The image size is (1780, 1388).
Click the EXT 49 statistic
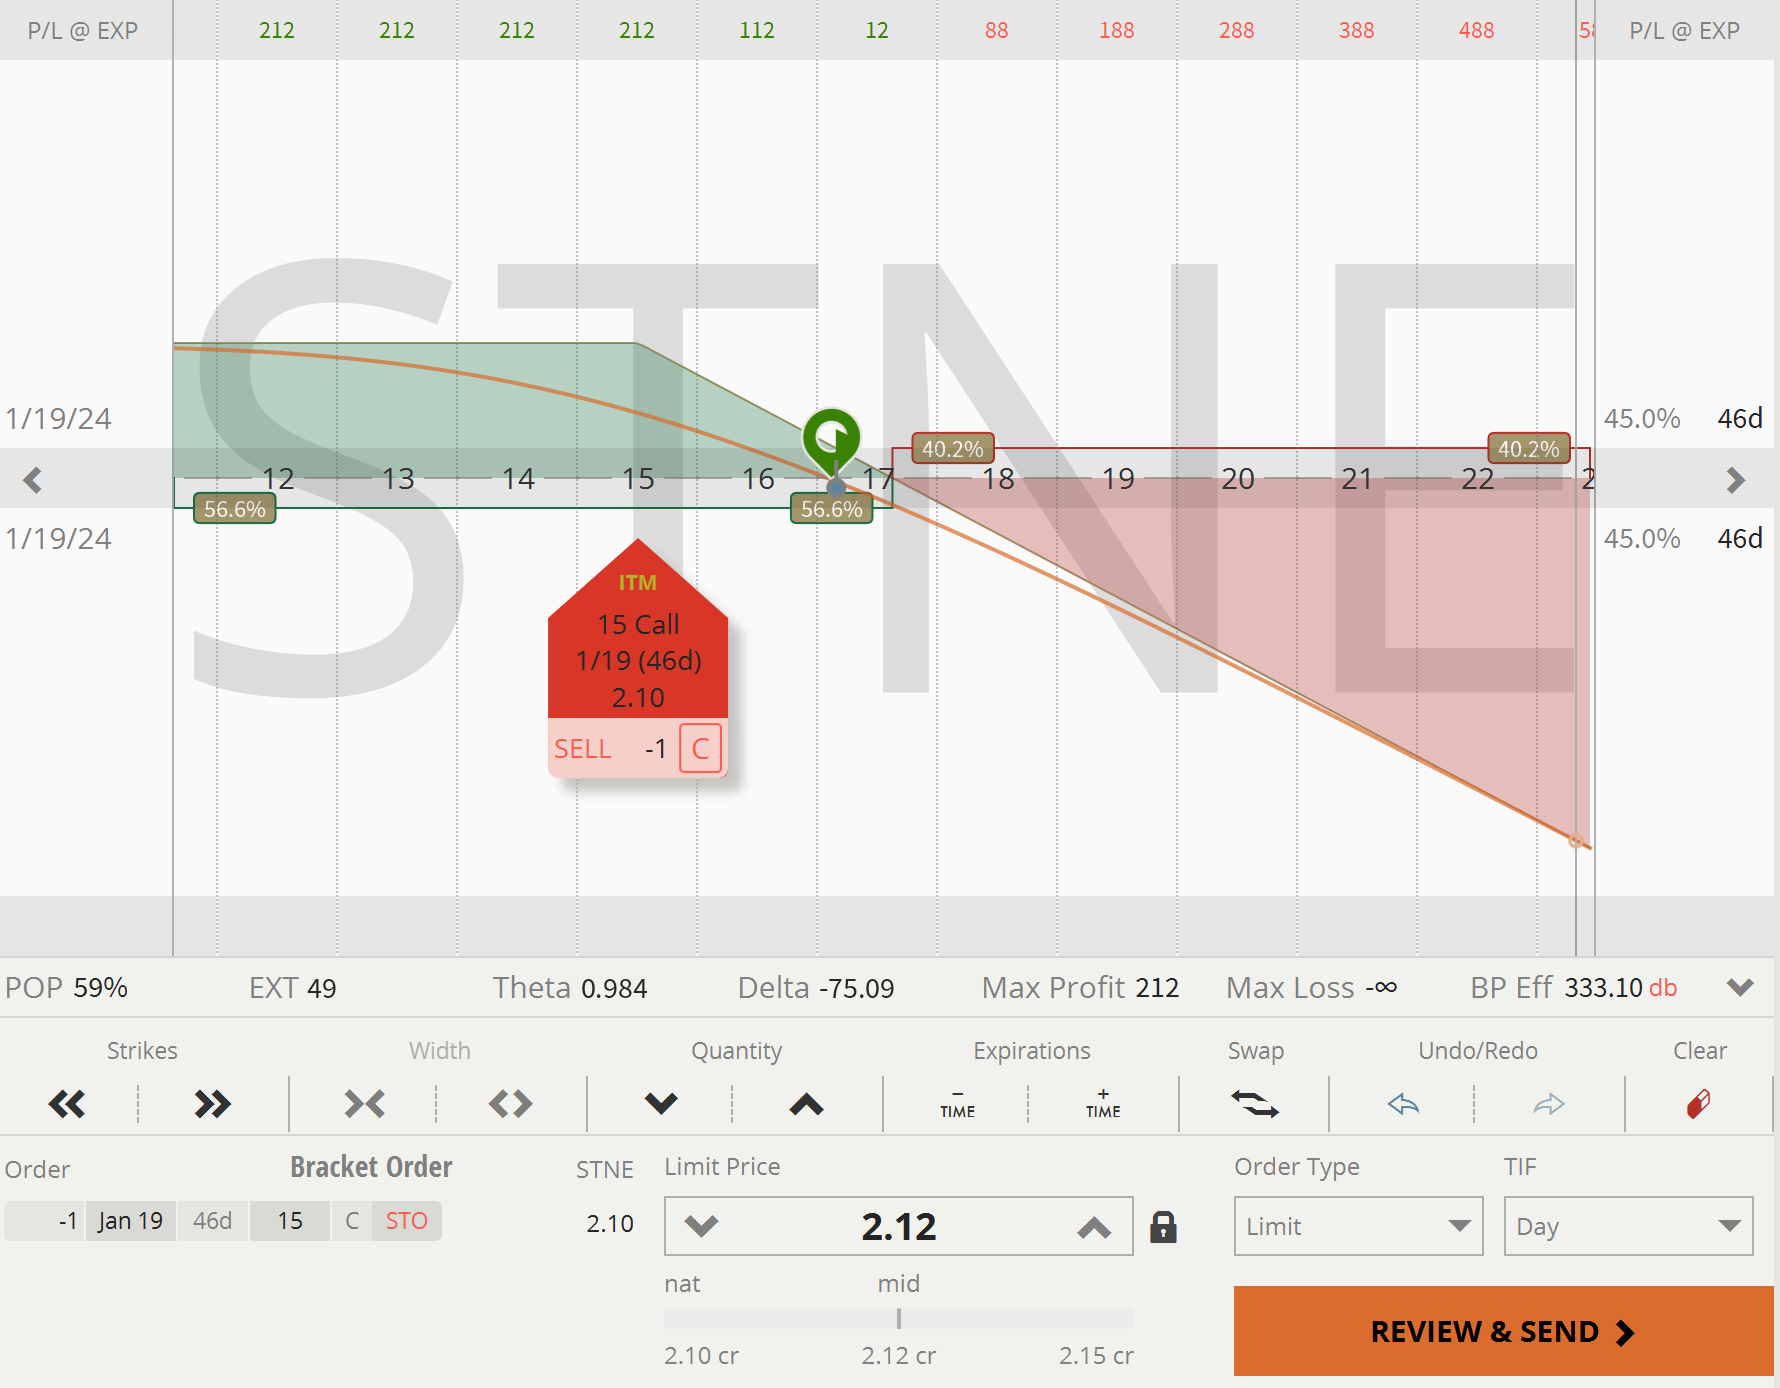click(x=292, y=987)
